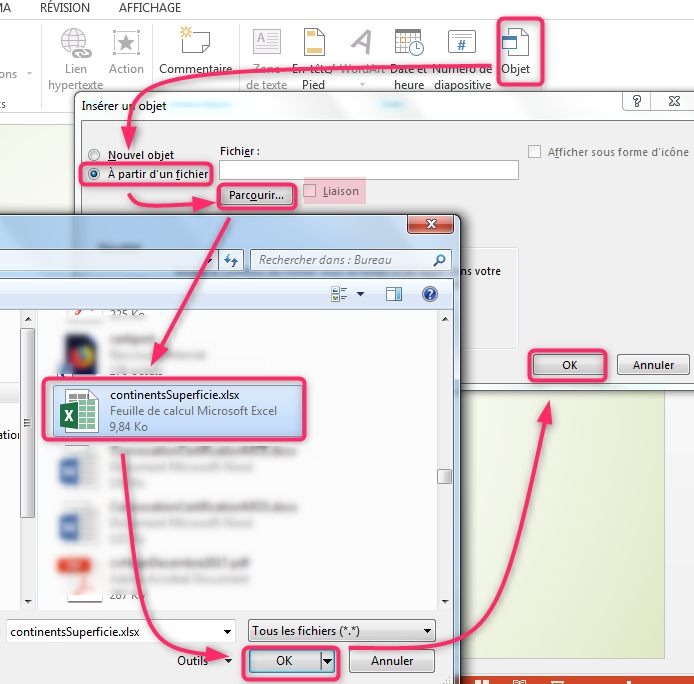Viewport: 694px width, 684px height.
Task: Toggle the preview pane icon in file browser
Action: (x=394, y=294)
